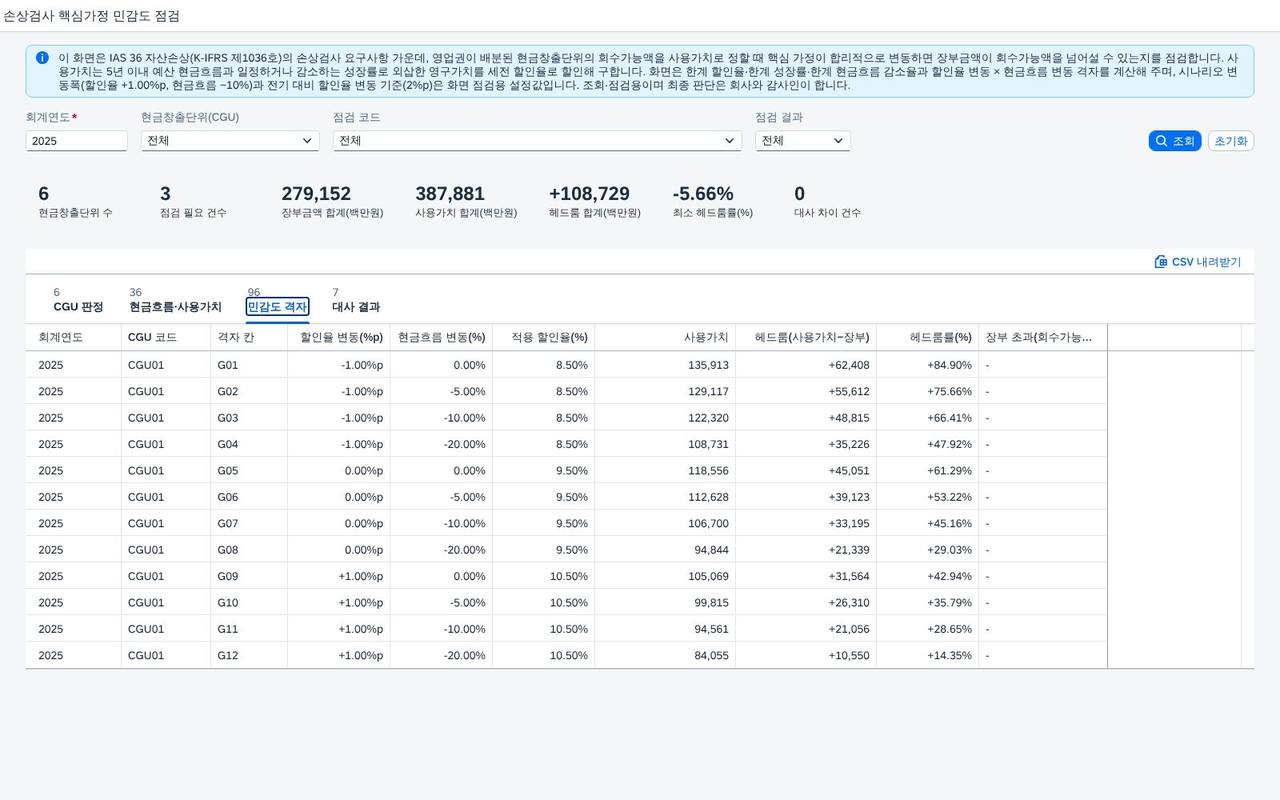Click the 사용가치 value 84,055
The image size is (1280, 800).
711,656
